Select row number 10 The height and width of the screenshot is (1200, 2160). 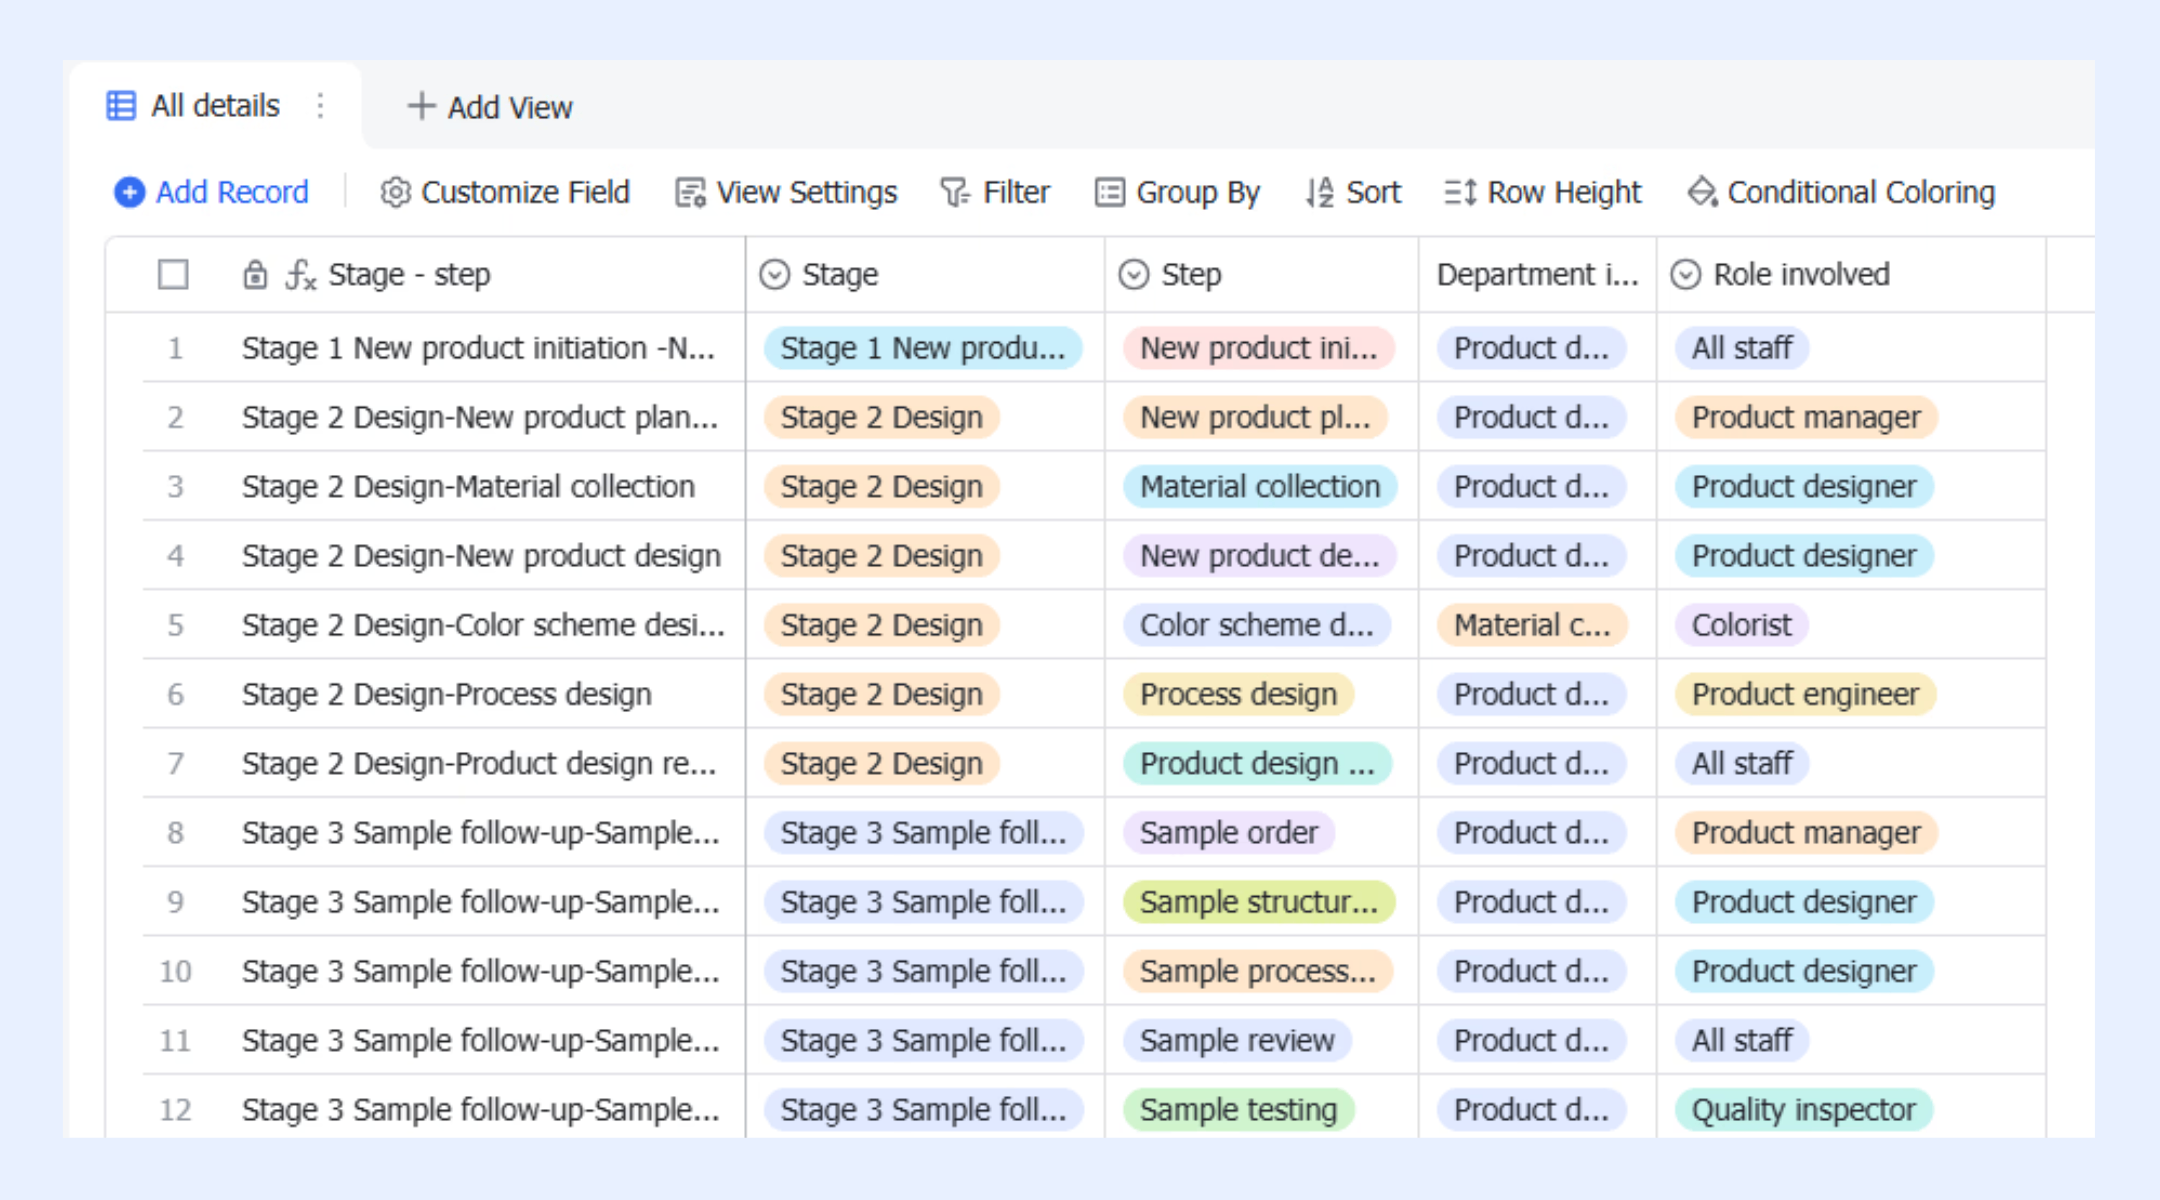[175, 971]
